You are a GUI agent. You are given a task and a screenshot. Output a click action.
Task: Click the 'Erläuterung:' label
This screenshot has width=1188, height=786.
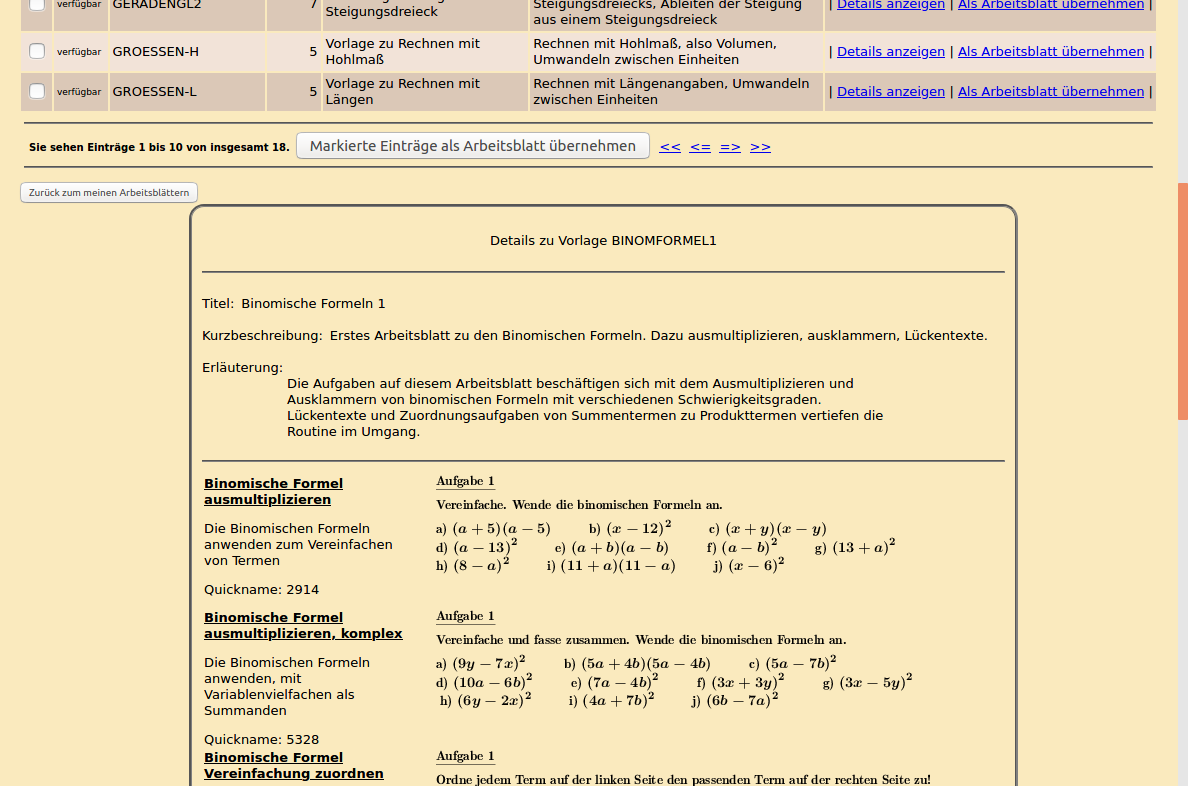tap(242, 368)
